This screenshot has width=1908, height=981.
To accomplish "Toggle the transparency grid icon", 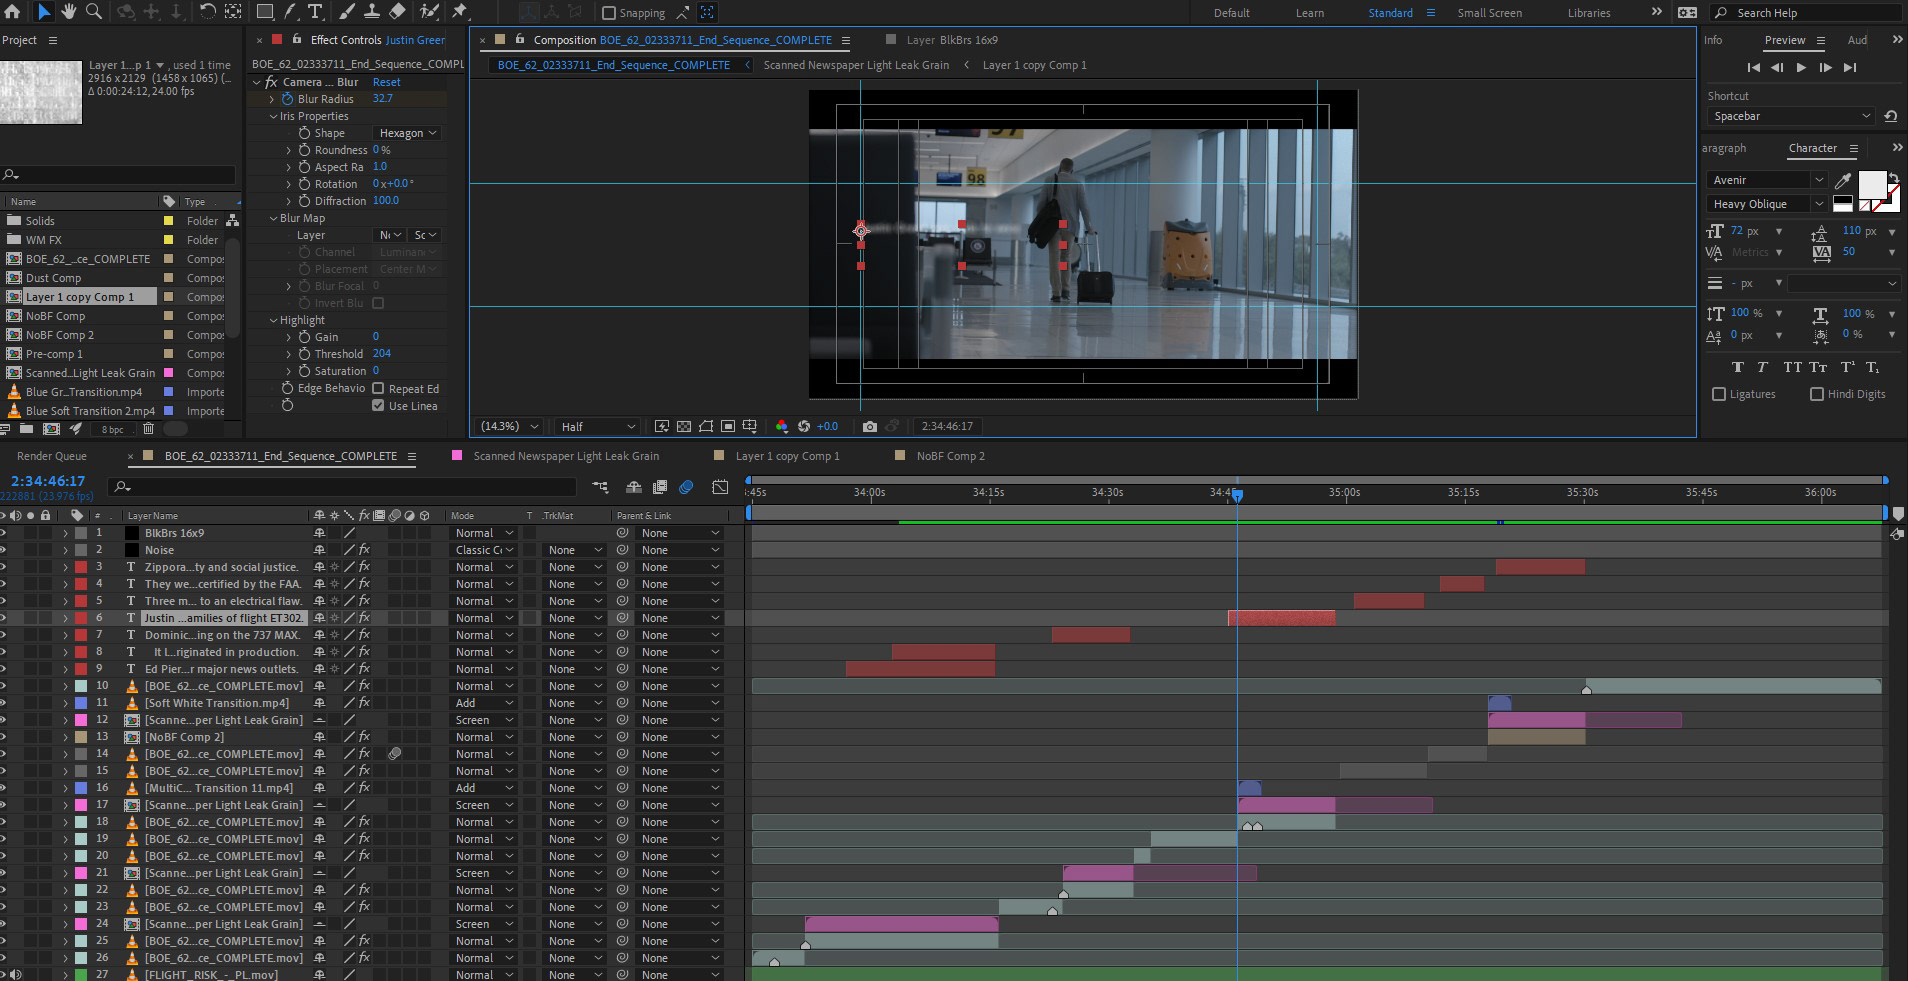I will tap(684, 426).
